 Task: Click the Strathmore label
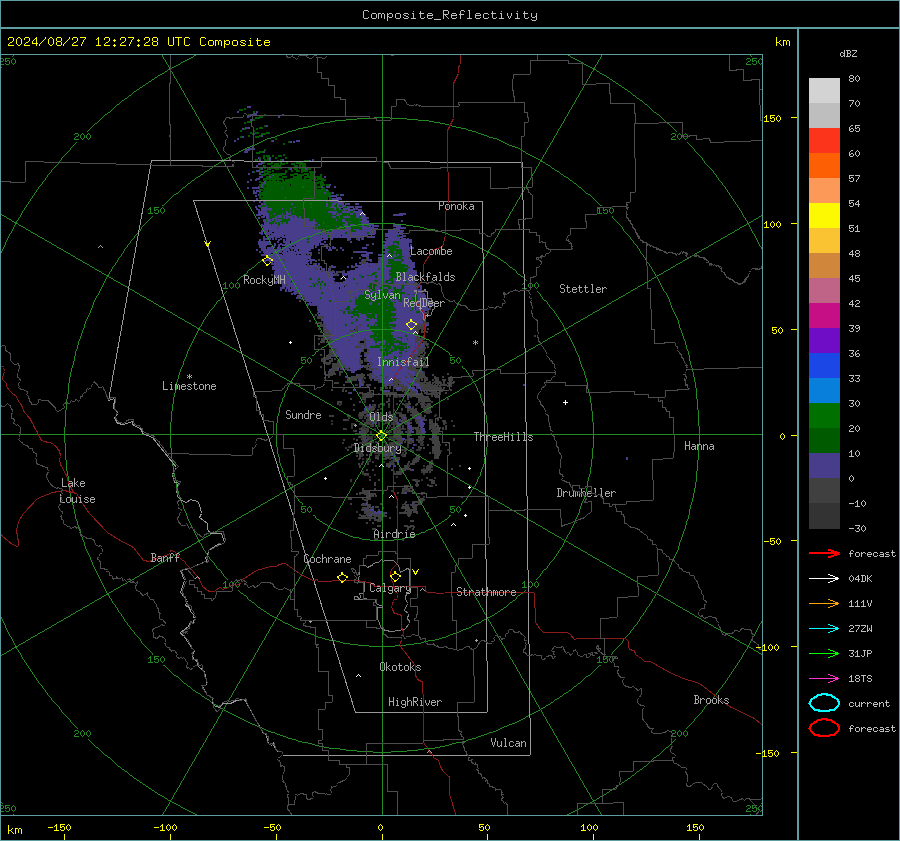(486, 592)
